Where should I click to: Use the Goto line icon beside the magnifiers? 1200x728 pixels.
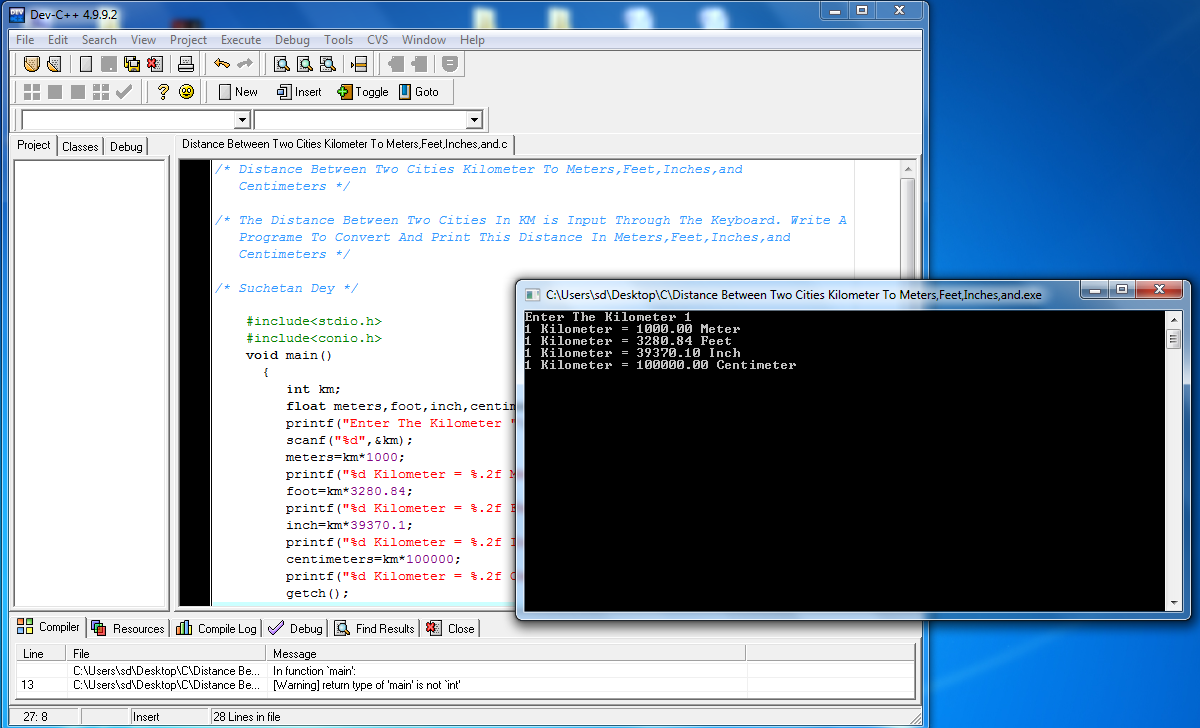pos(357,63)
